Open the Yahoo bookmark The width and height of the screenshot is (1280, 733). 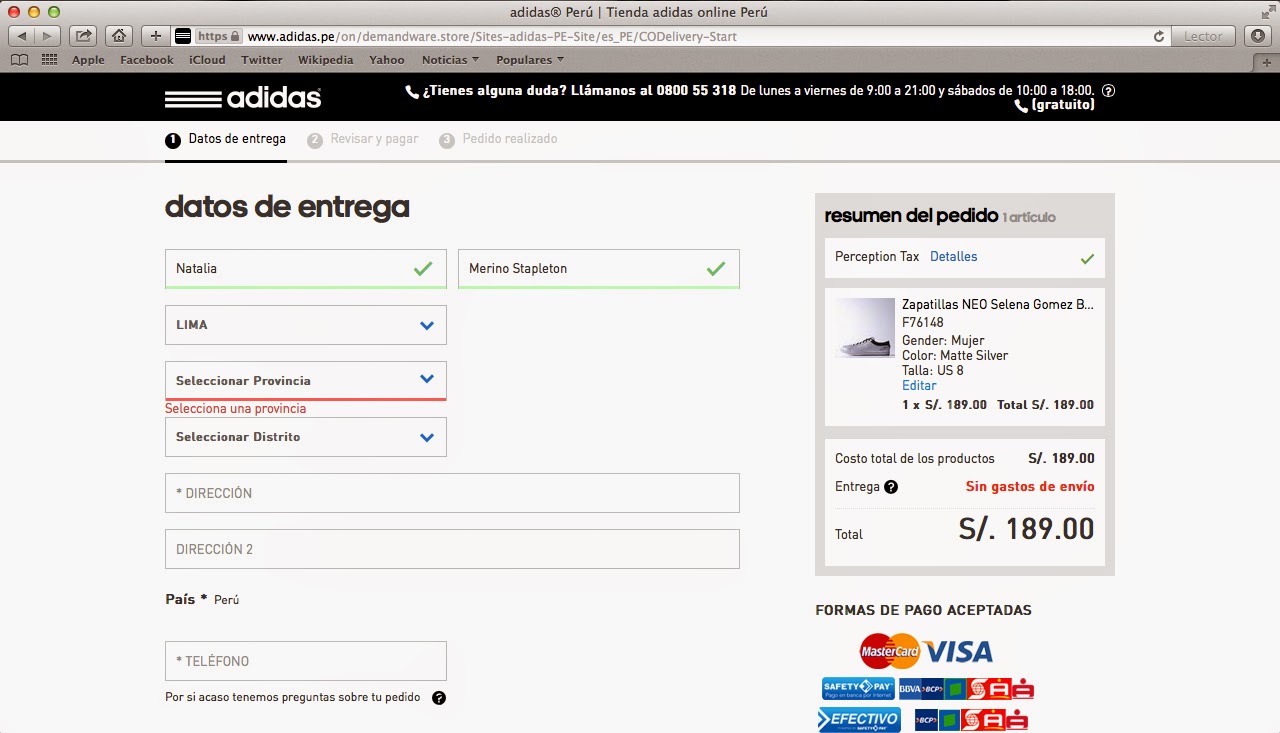click(387, 60)
